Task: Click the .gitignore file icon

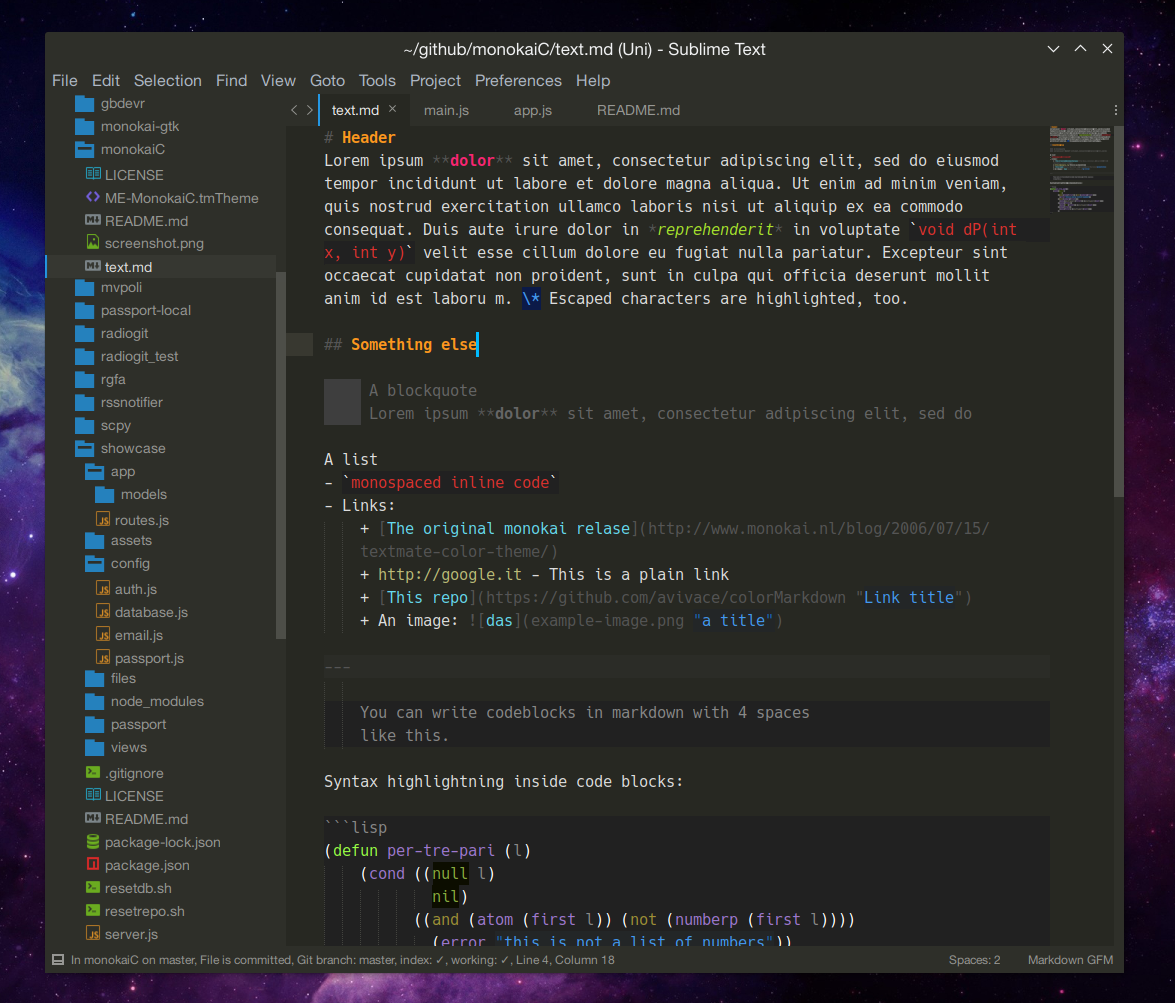Action: pos(93,772)
